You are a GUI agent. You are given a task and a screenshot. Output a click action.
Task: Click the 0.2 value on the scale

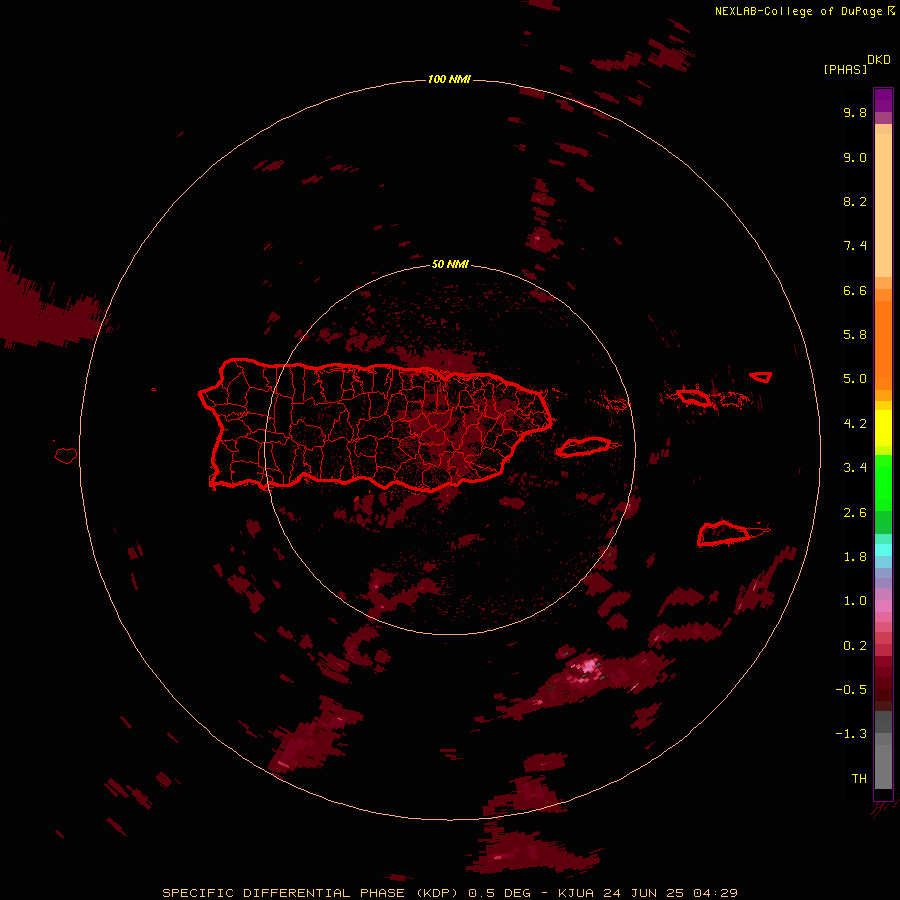coord(855,646)
